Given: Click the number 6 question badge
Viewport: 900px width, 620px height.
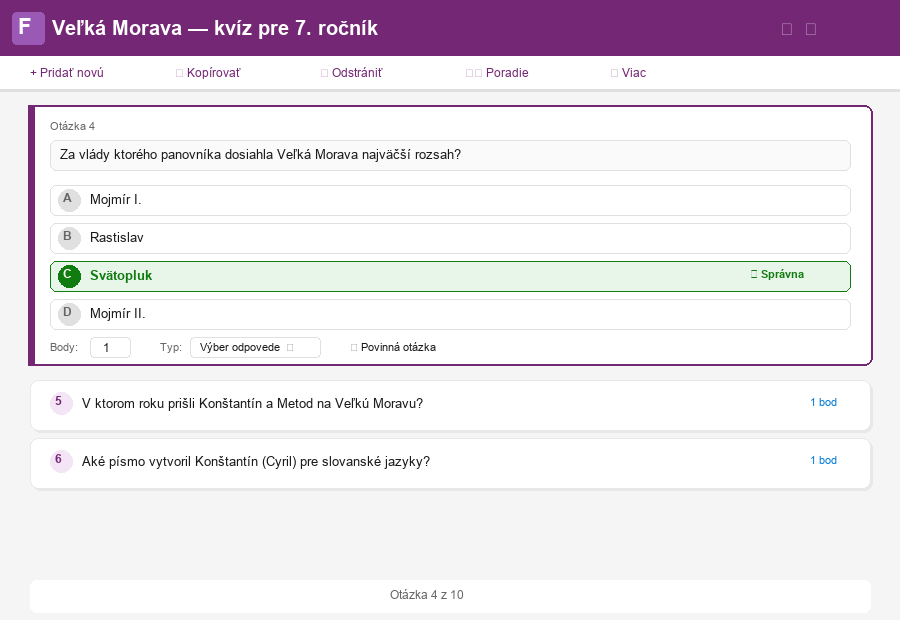Looking at the screenshot, I should click(61, 461).
